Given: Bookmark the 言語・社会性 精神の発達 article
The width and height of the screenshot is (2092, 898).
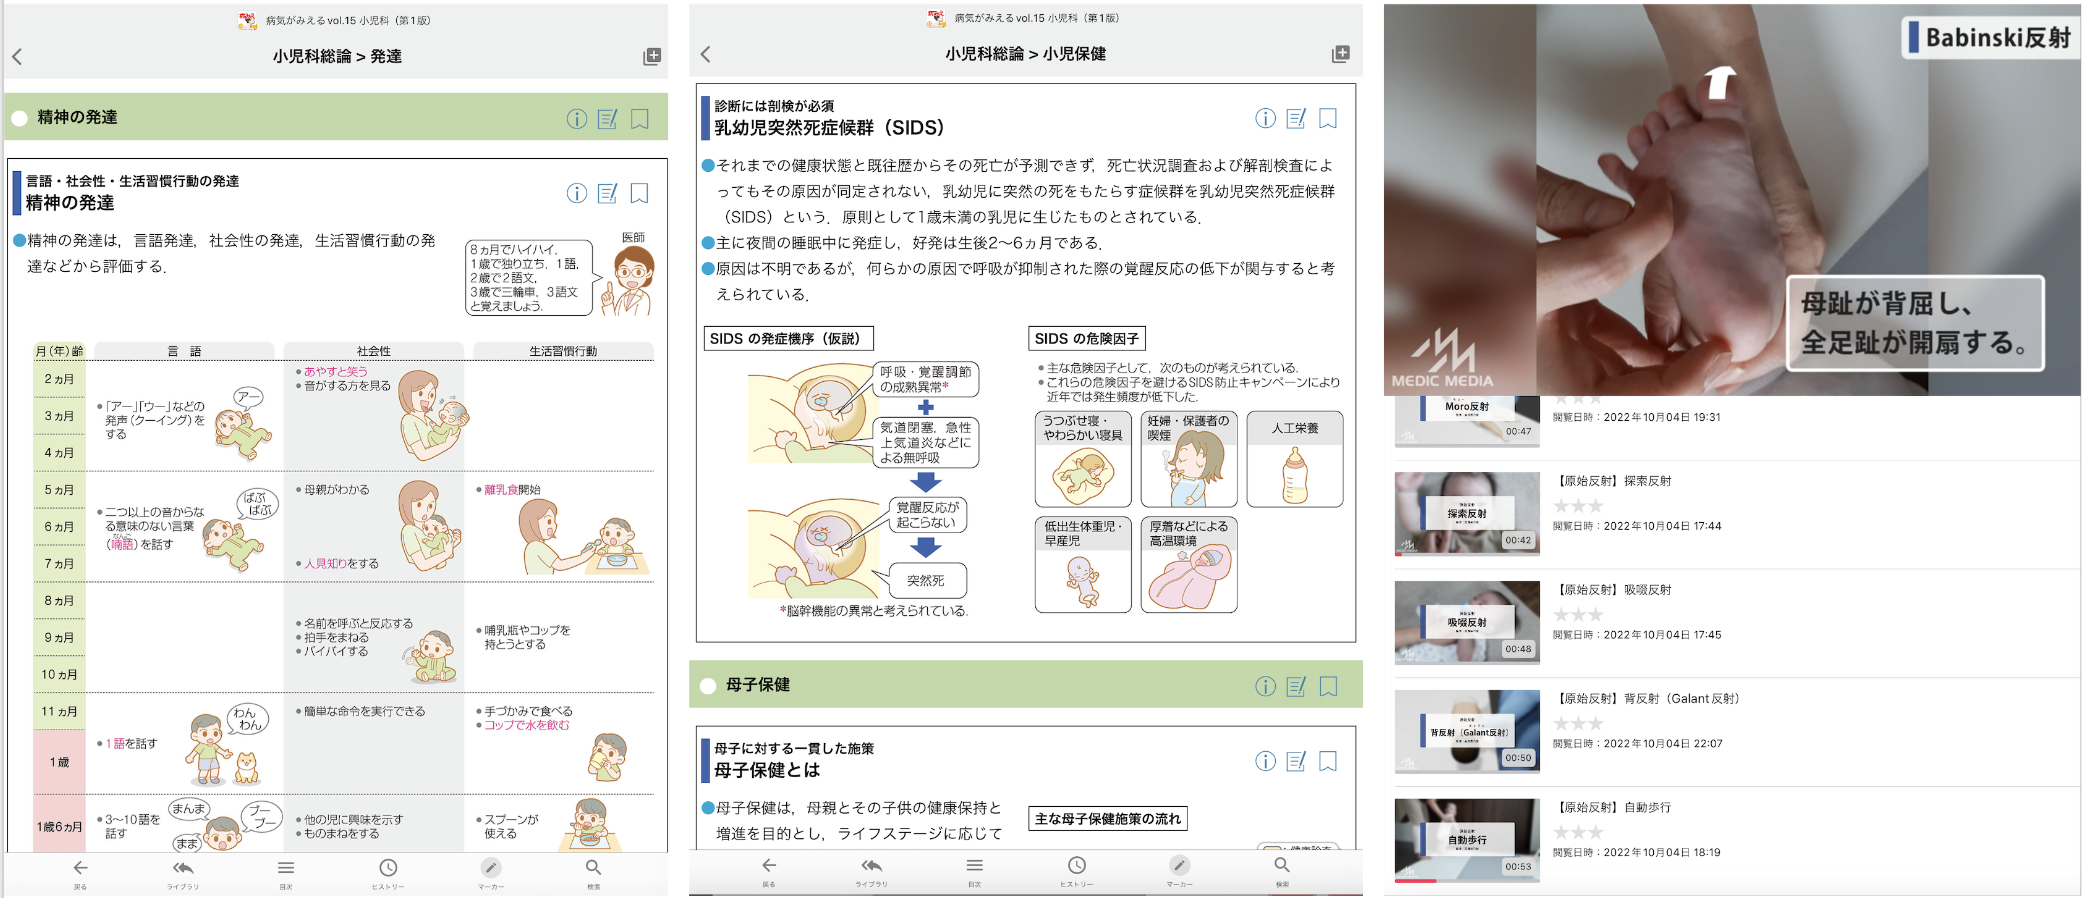Looking at the screenshot, I should 640,193.
